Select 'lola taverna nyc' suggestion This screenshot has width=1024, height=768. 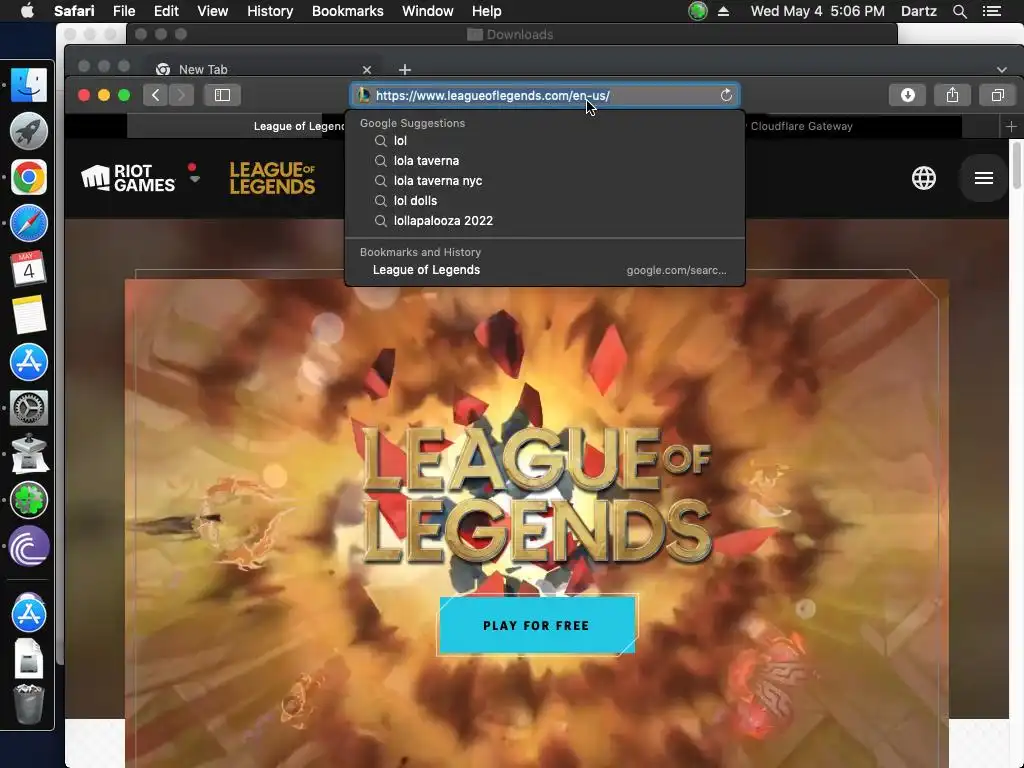point(545,181)
